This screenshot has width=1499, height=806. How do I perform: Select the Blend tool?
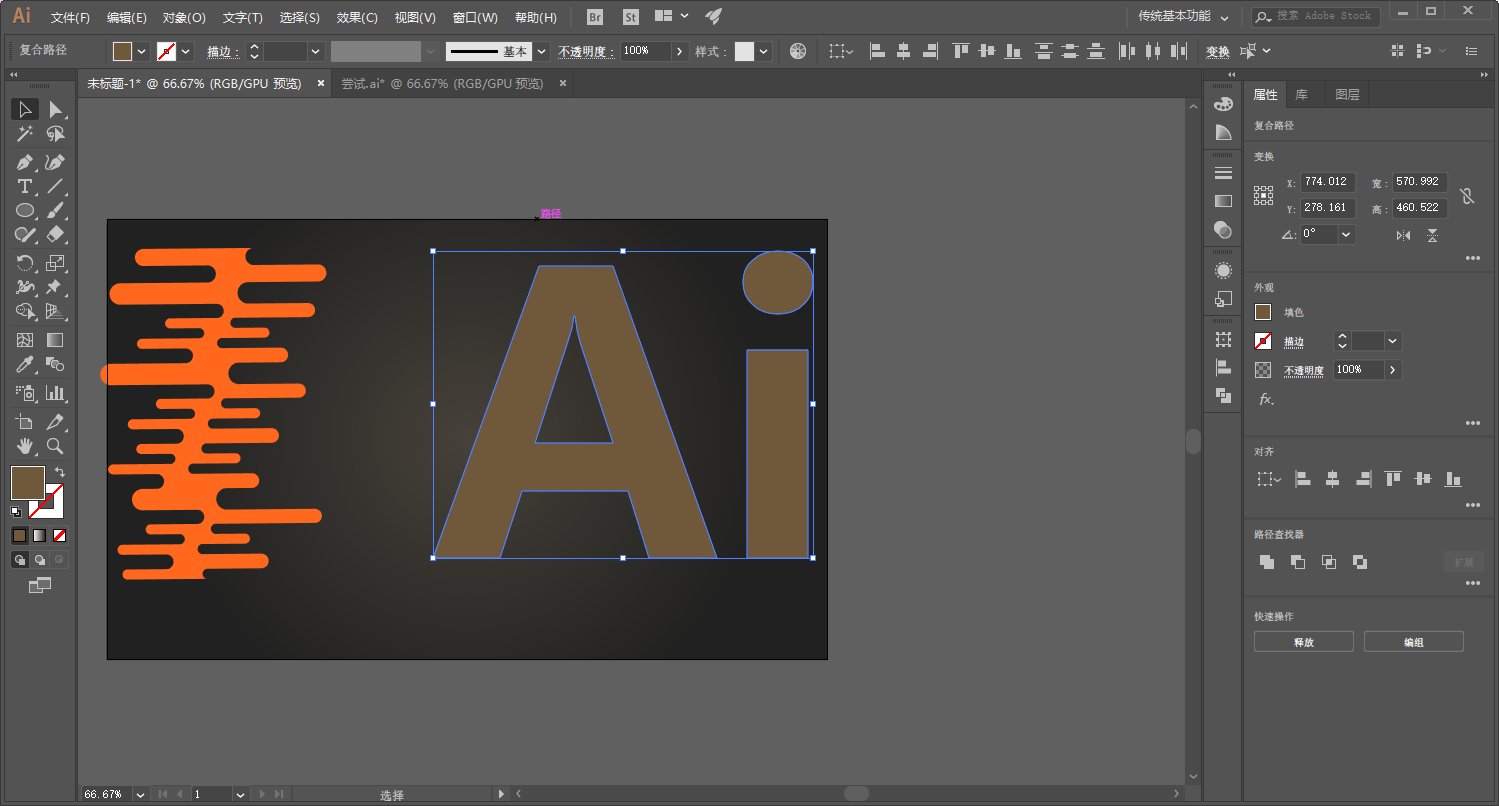point(55,364)
